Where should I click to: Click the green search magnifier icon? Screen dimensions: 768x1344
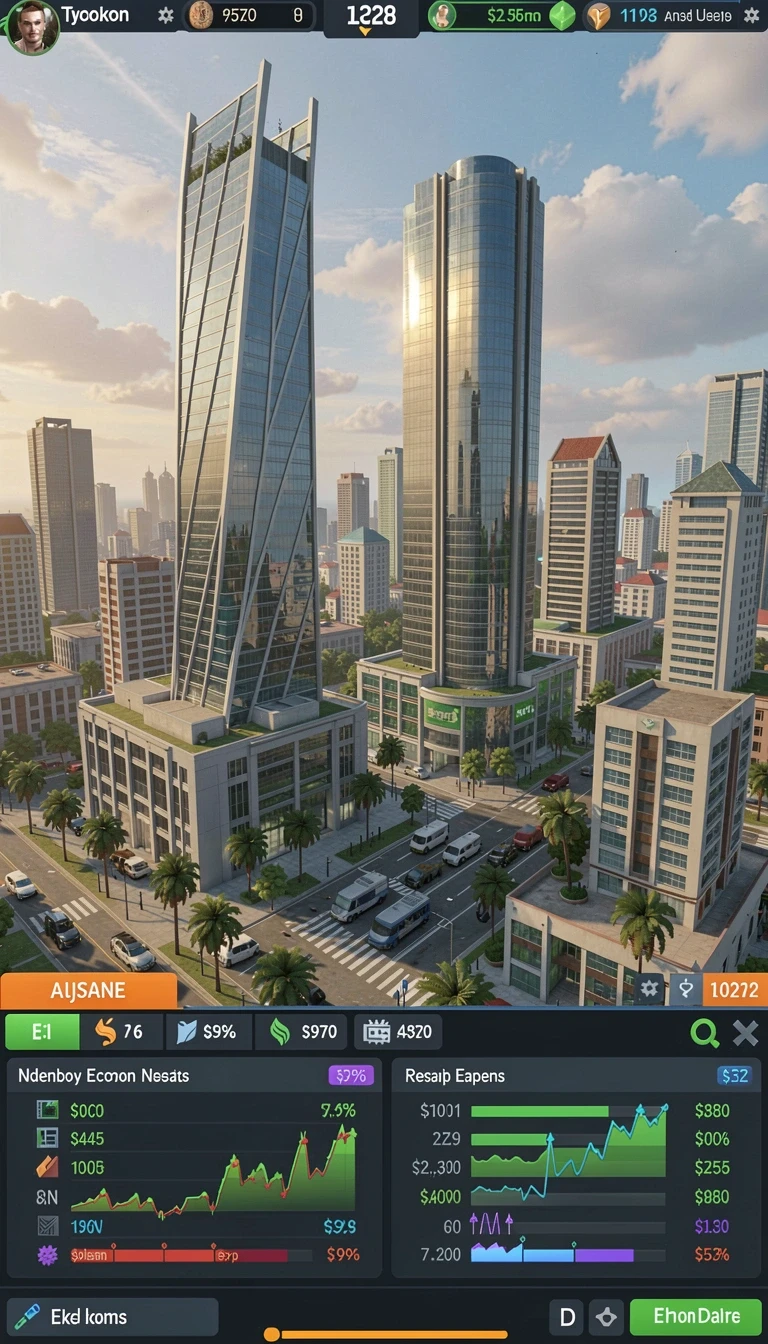pos(705,1032)
